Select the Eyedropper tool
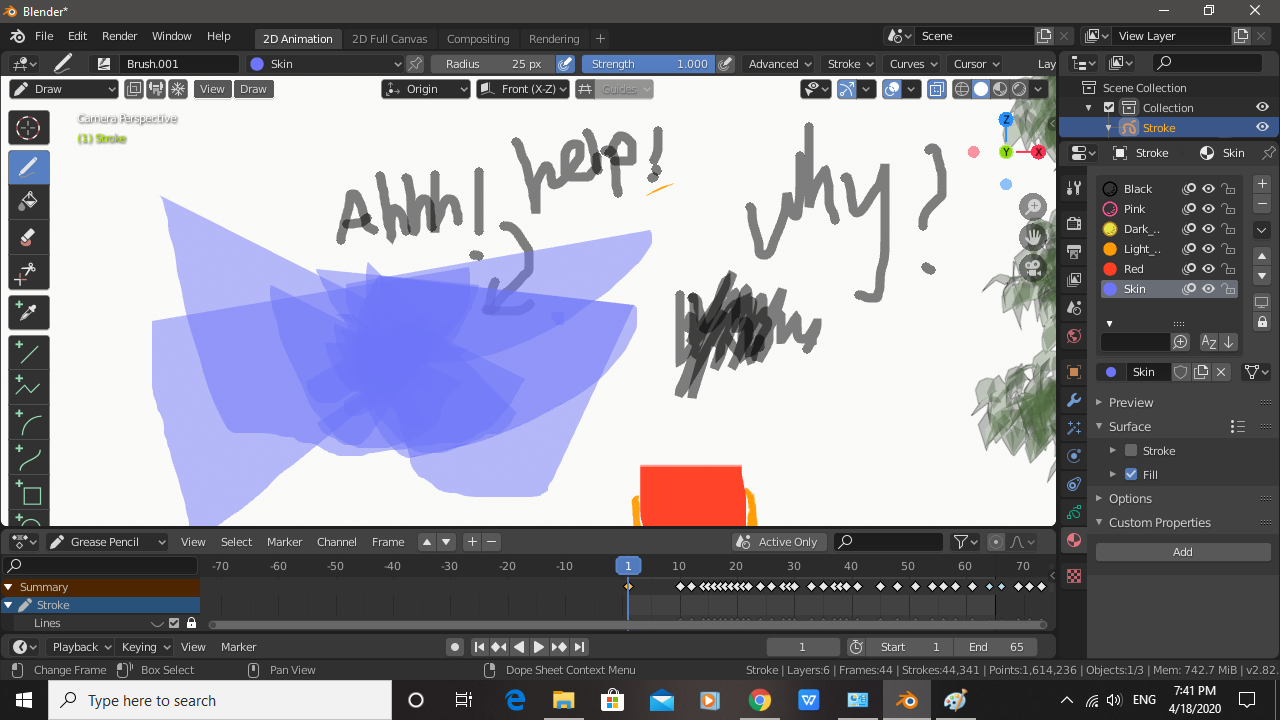This screenshot has height=720, width=1280. coord(28,312)
